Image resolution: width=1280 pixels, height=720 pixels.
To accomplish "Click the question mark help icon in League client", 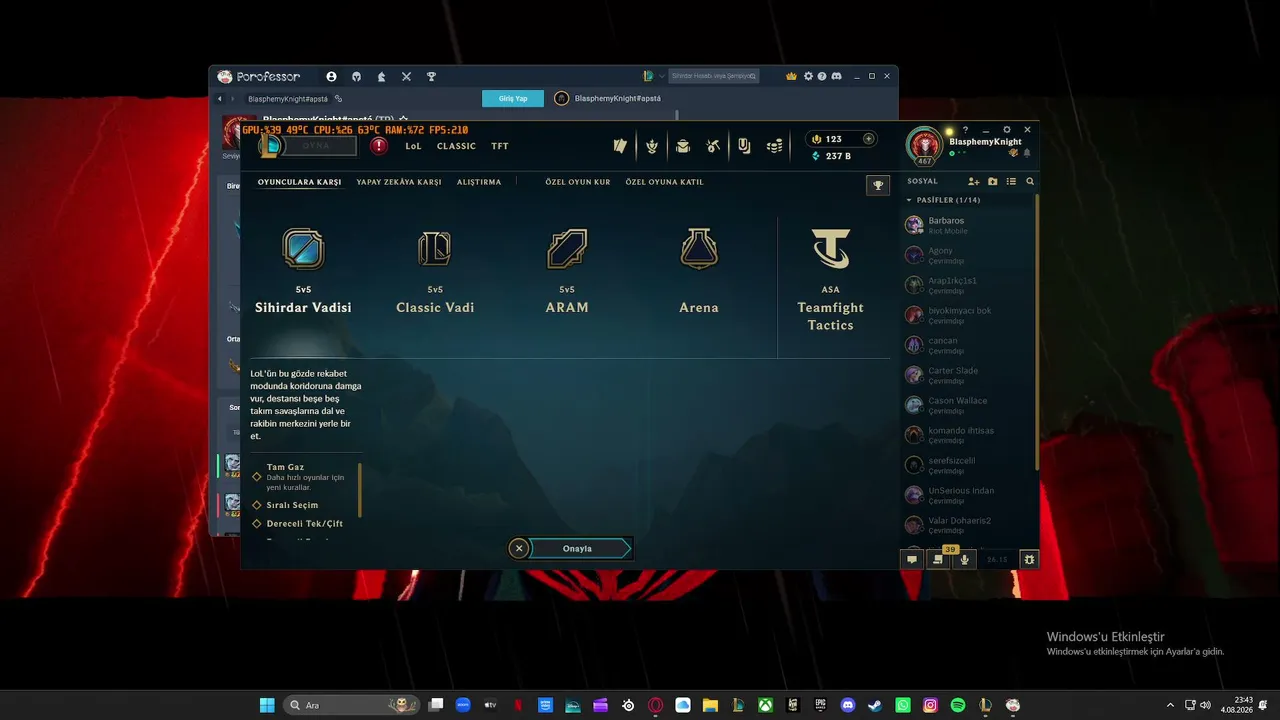I will tap(965, 130).
